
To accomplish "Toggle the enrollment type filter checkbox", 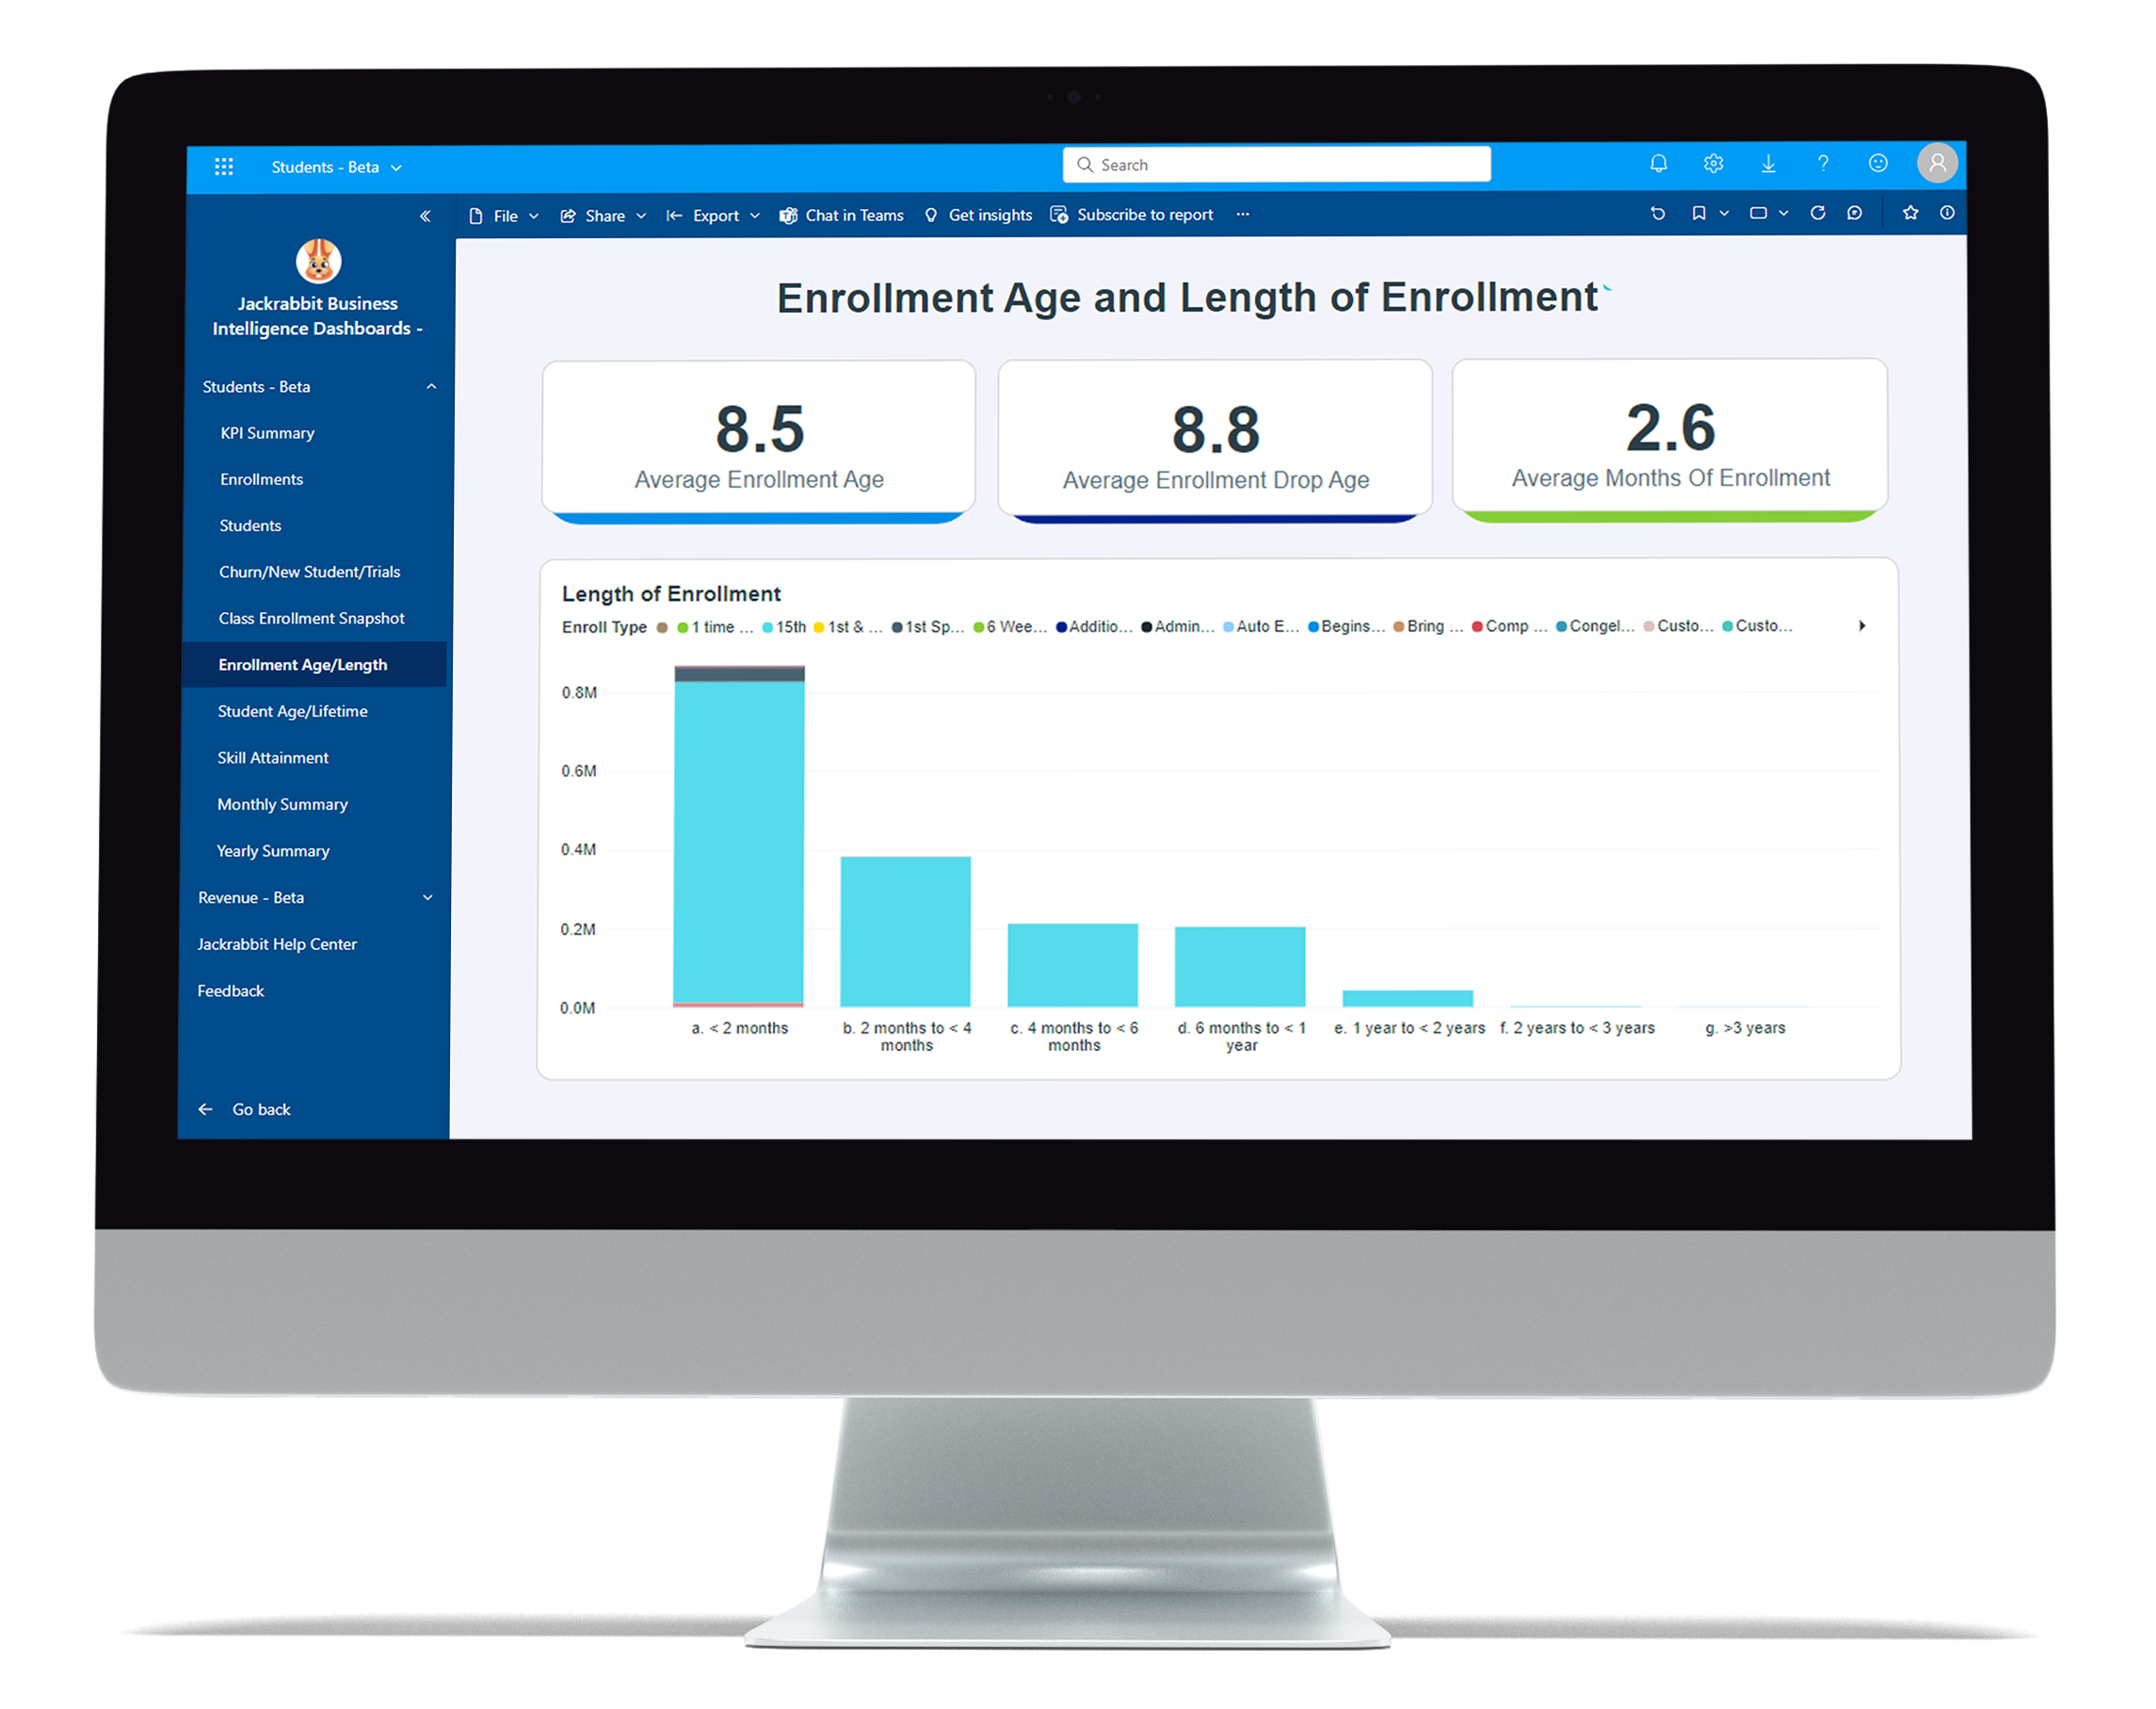I will coord(670,627).
